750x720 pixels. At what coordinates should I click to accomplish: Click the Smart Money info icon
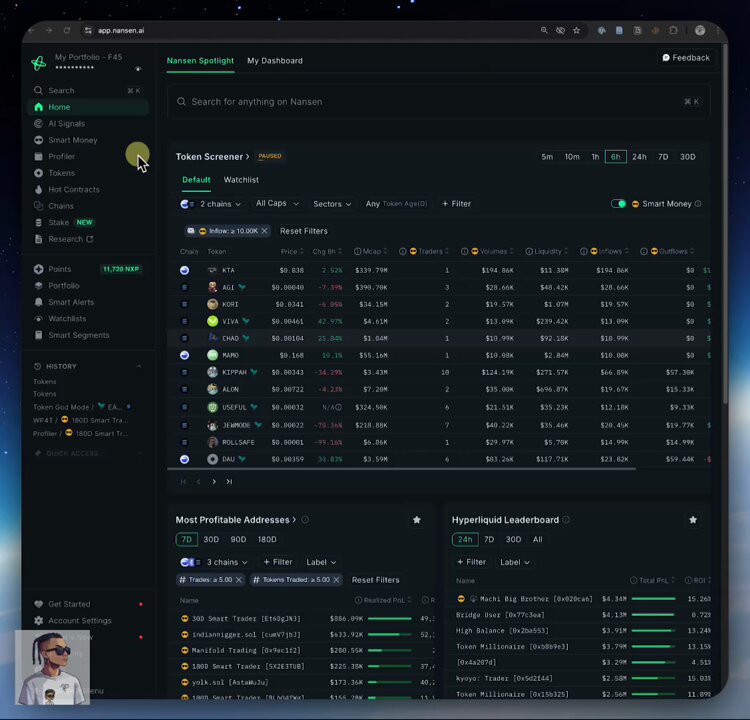(x=698, y=204)
